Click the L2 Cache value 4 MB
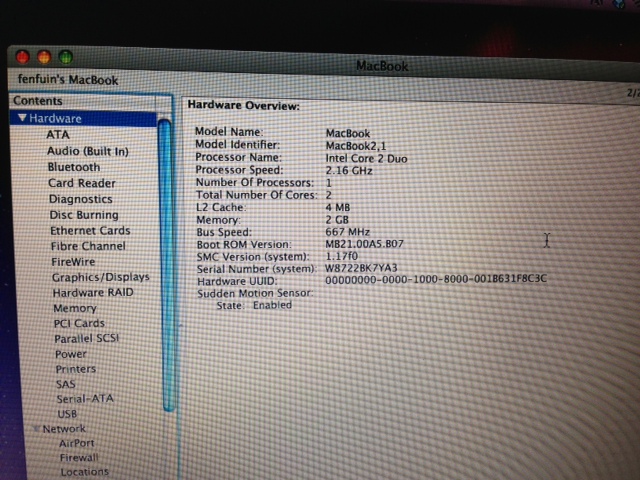 tap(338, 207)
